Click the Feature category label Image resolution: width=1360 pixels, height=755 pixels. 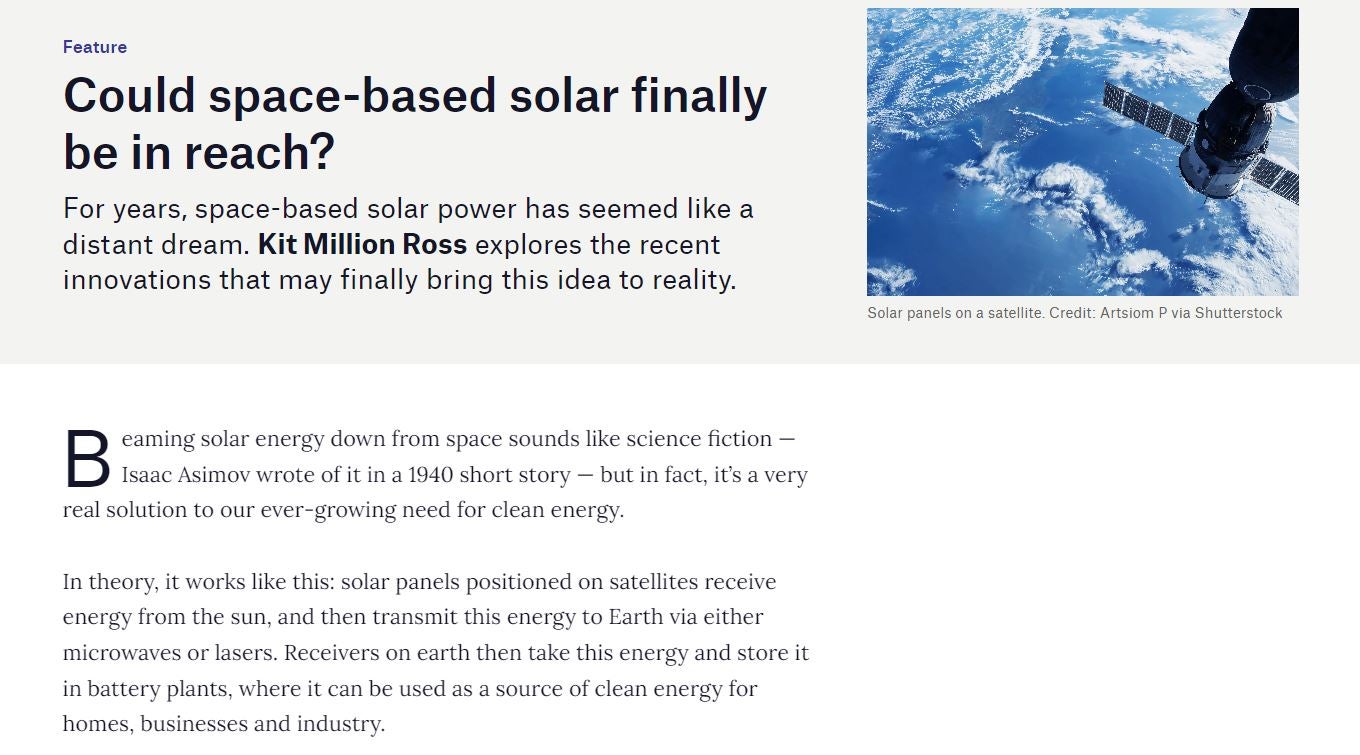pos(95,47)
